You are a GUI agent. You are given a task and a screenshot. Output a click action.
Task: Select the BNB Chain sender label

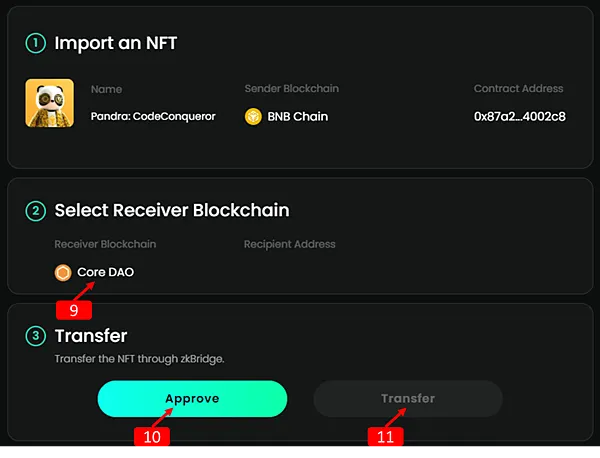[x=298, y=117]
